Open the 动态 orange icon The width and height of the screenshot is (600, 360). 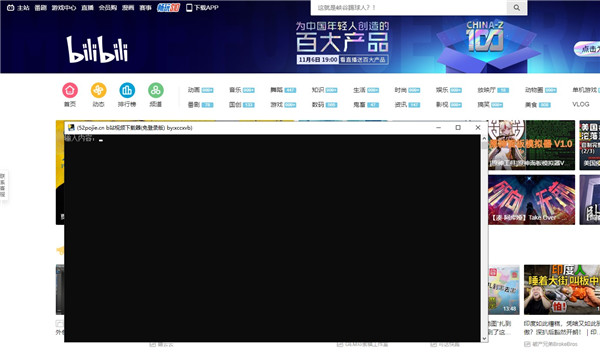98,90
